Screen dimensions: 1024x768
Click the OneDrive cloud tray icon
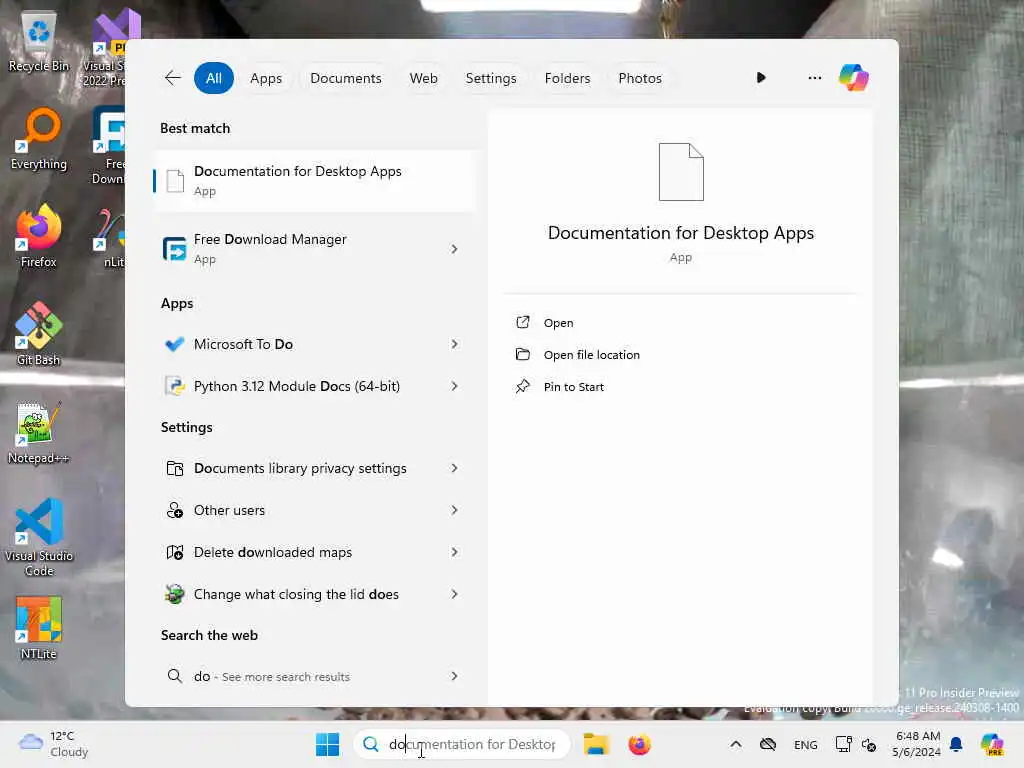(x=768, y=744)
